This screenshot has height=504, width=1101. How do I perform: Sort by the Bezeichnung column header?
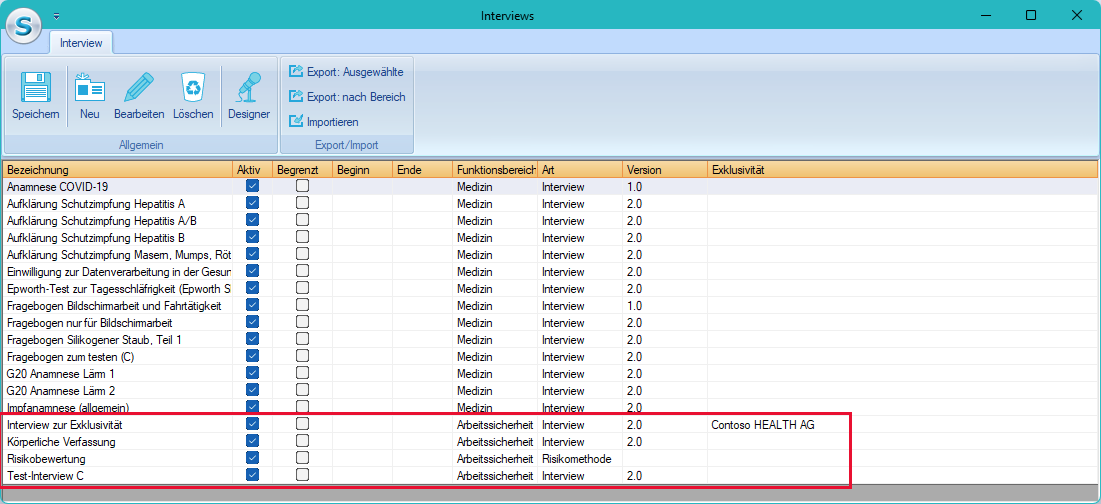(x=118, y=169)
